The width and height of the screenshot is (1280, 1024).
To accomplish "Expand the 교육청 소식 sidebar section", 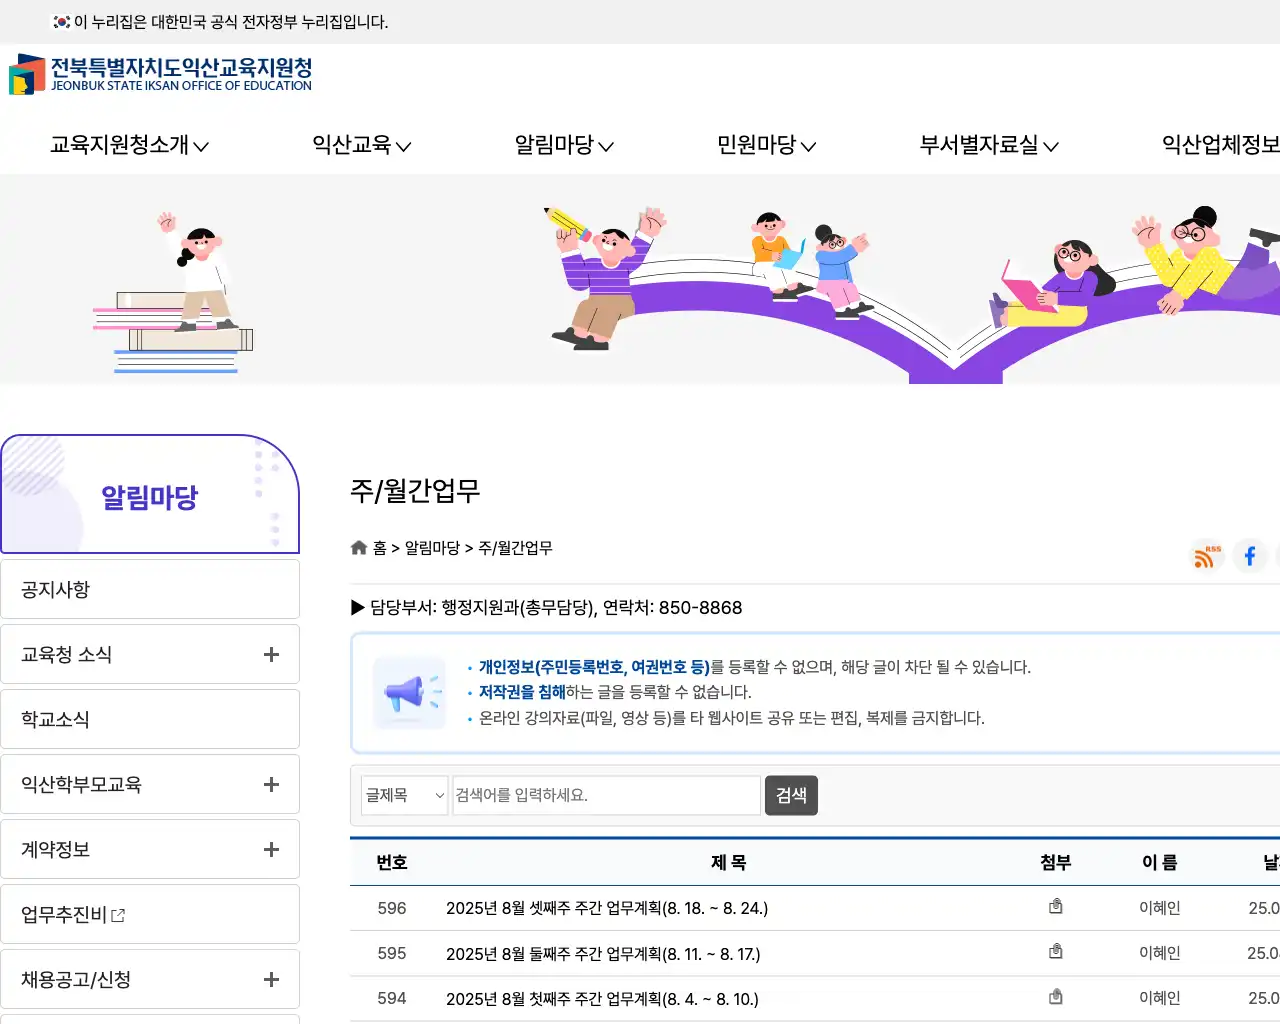I will [x=271, y=653].
